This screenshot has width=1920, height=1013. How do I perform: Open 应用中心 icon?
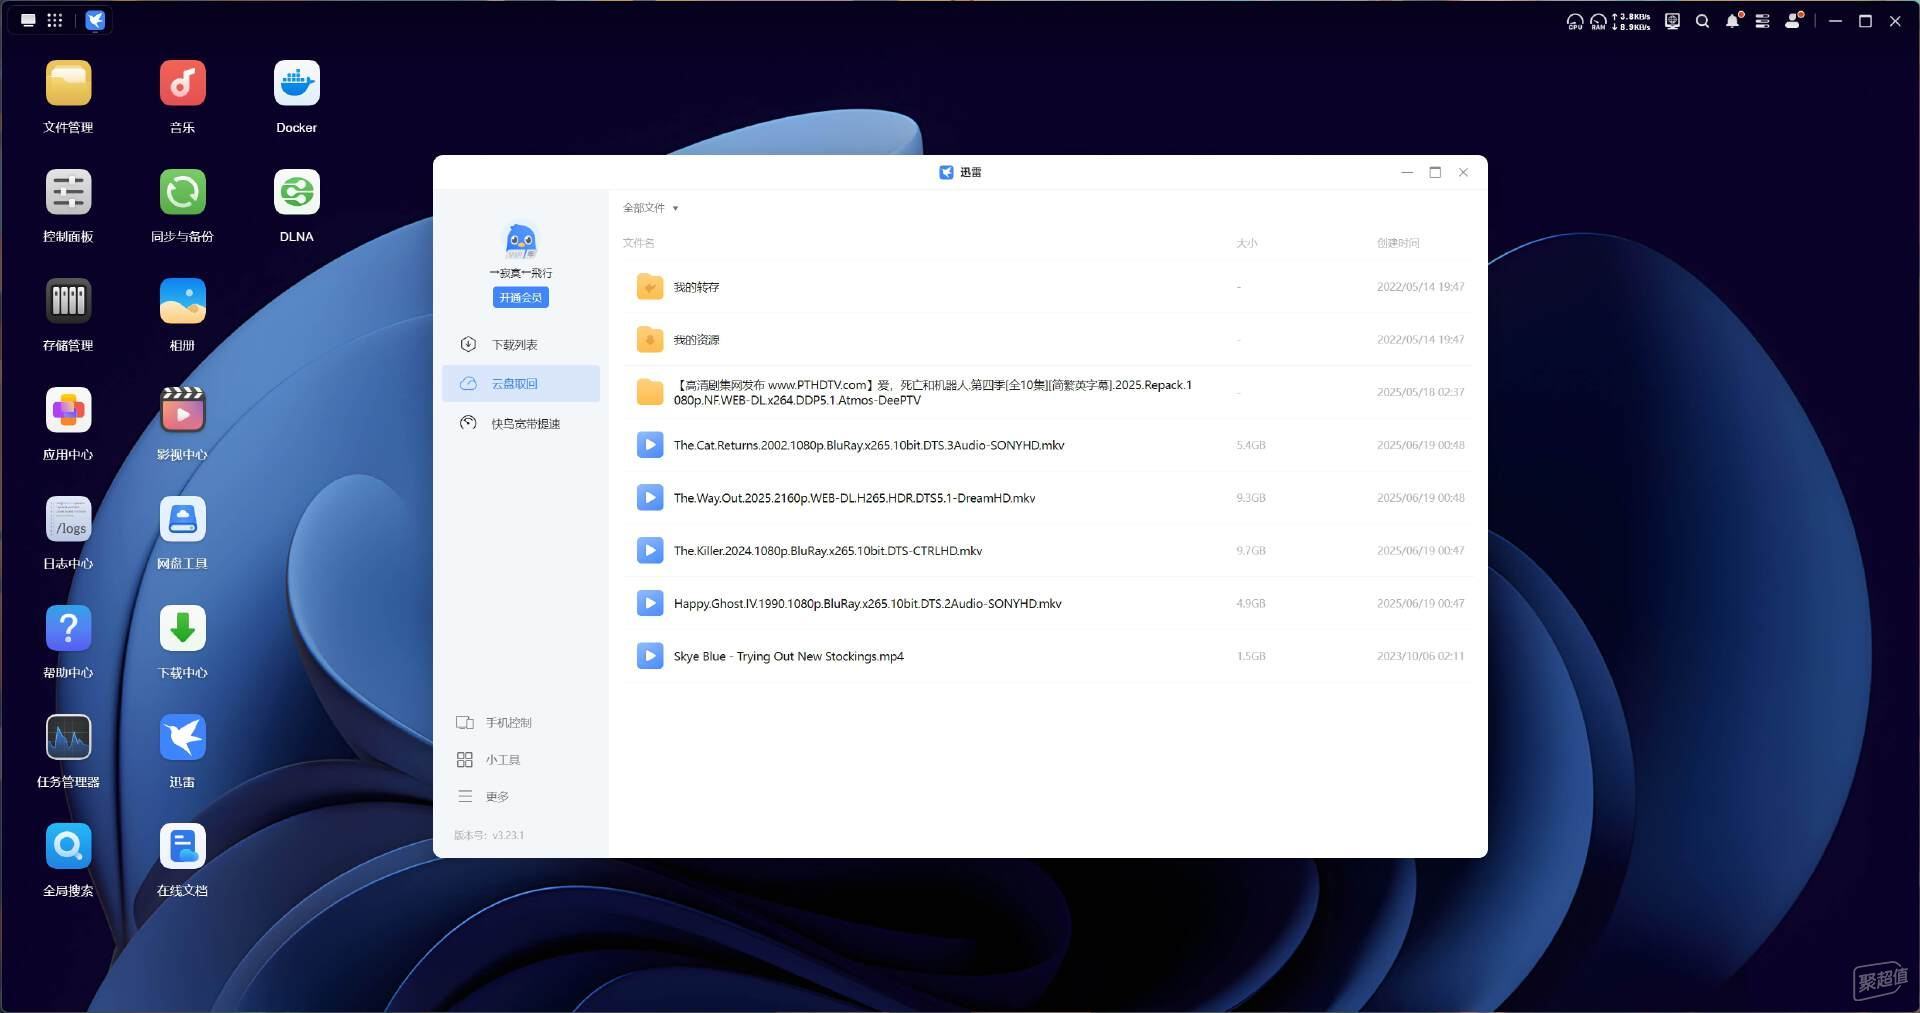tap(68, 410)
